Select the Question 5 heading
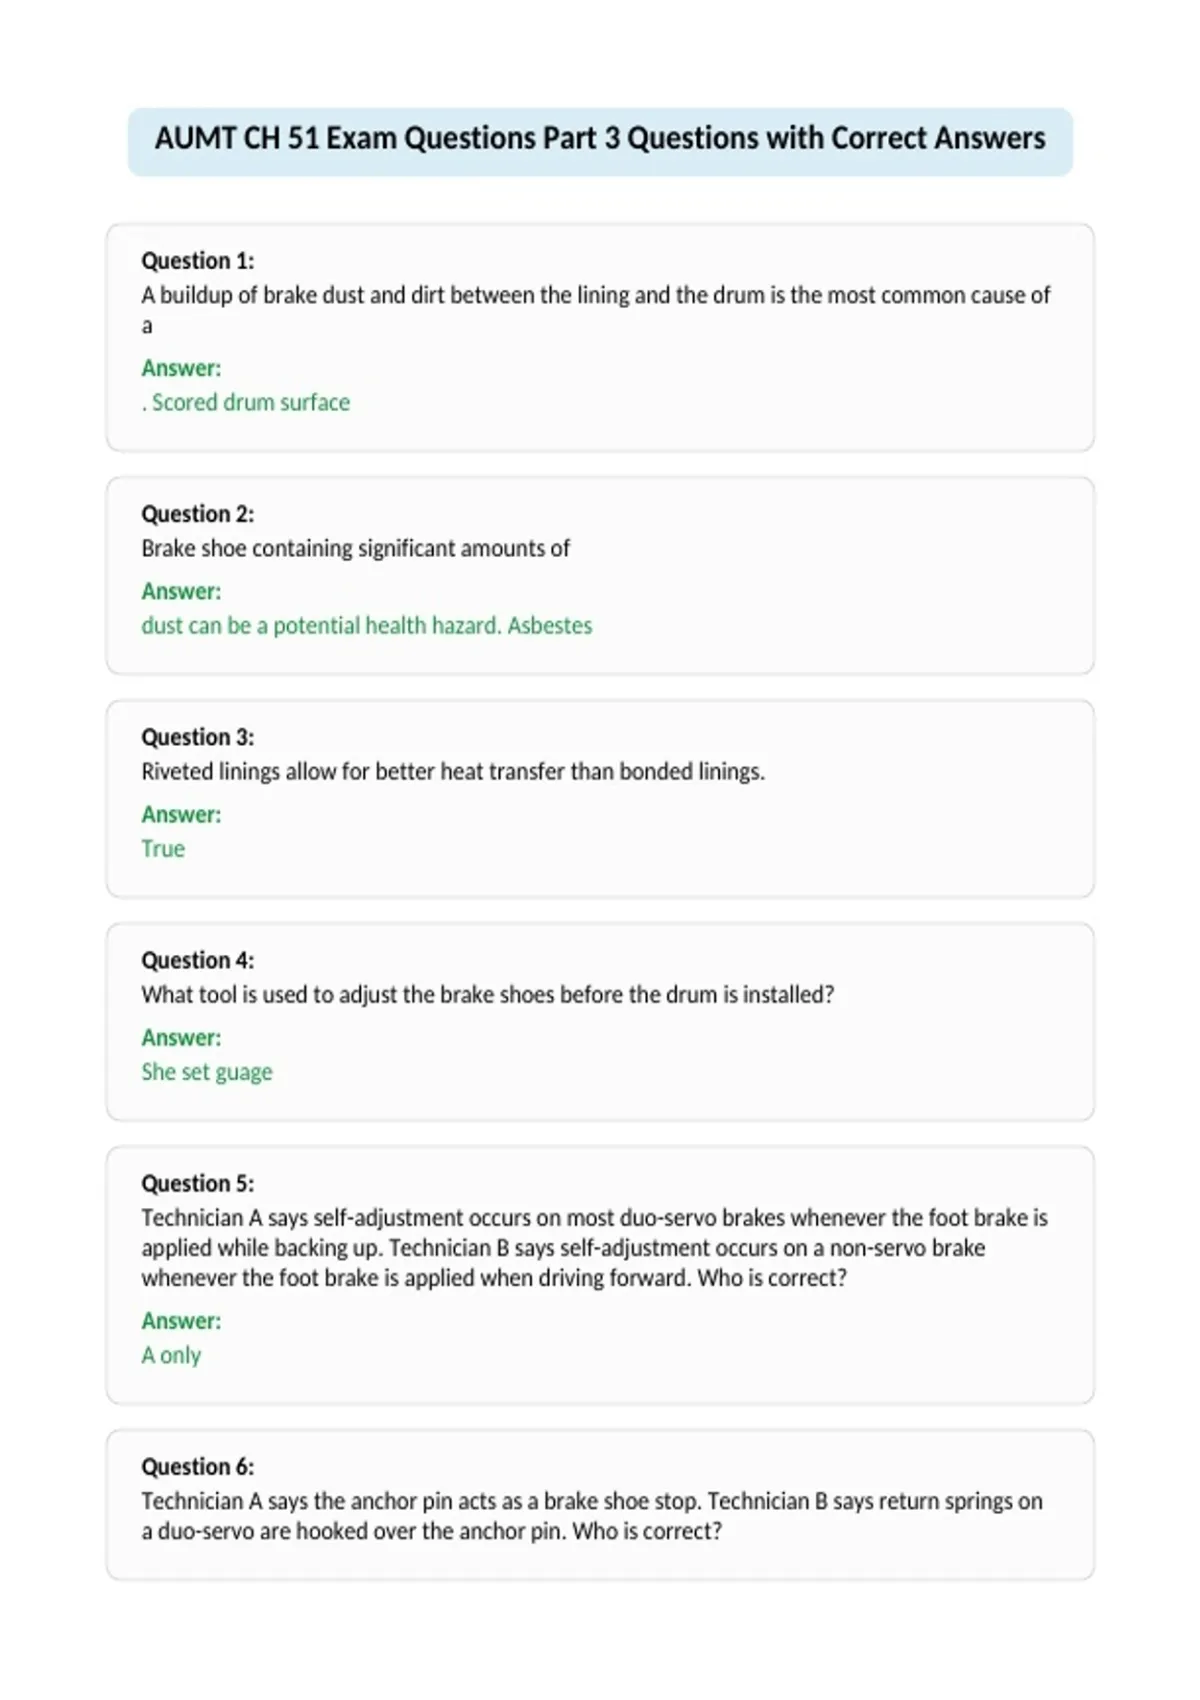 [198, 1183]
